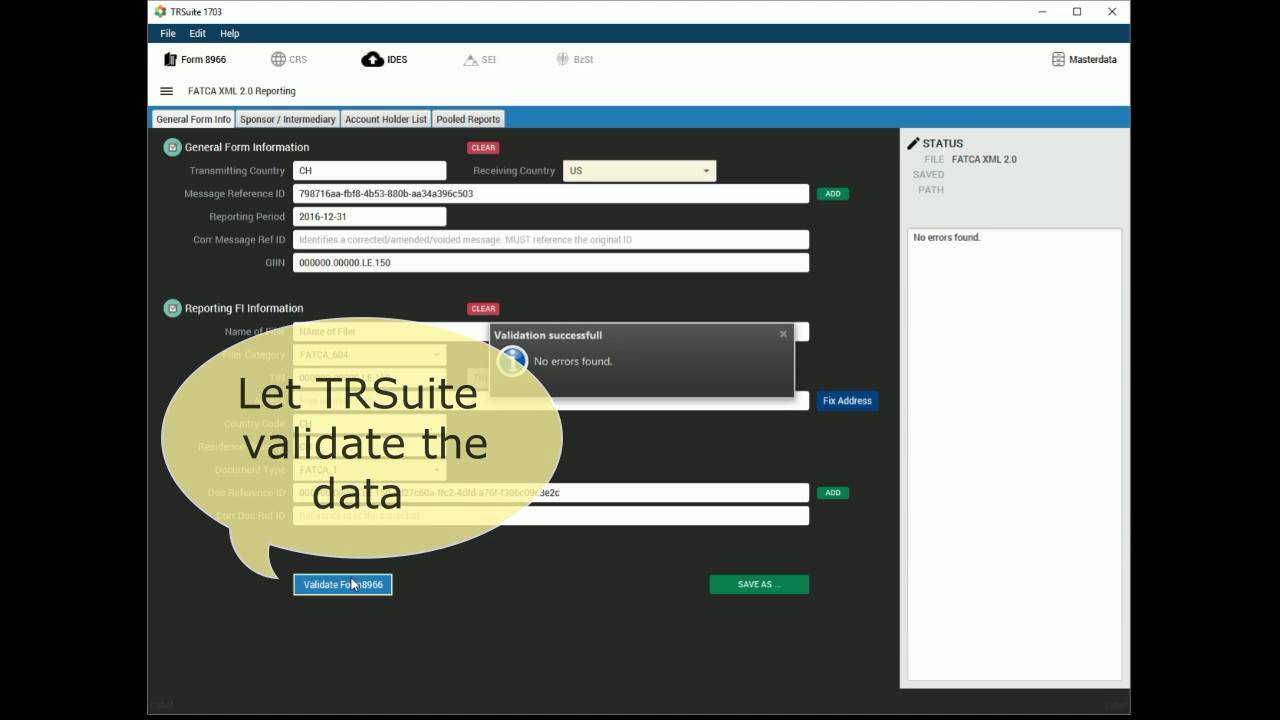1280x720 pixels.
Task: Open the CRS module
Action: pyautogui.click(x=289, y=59)
